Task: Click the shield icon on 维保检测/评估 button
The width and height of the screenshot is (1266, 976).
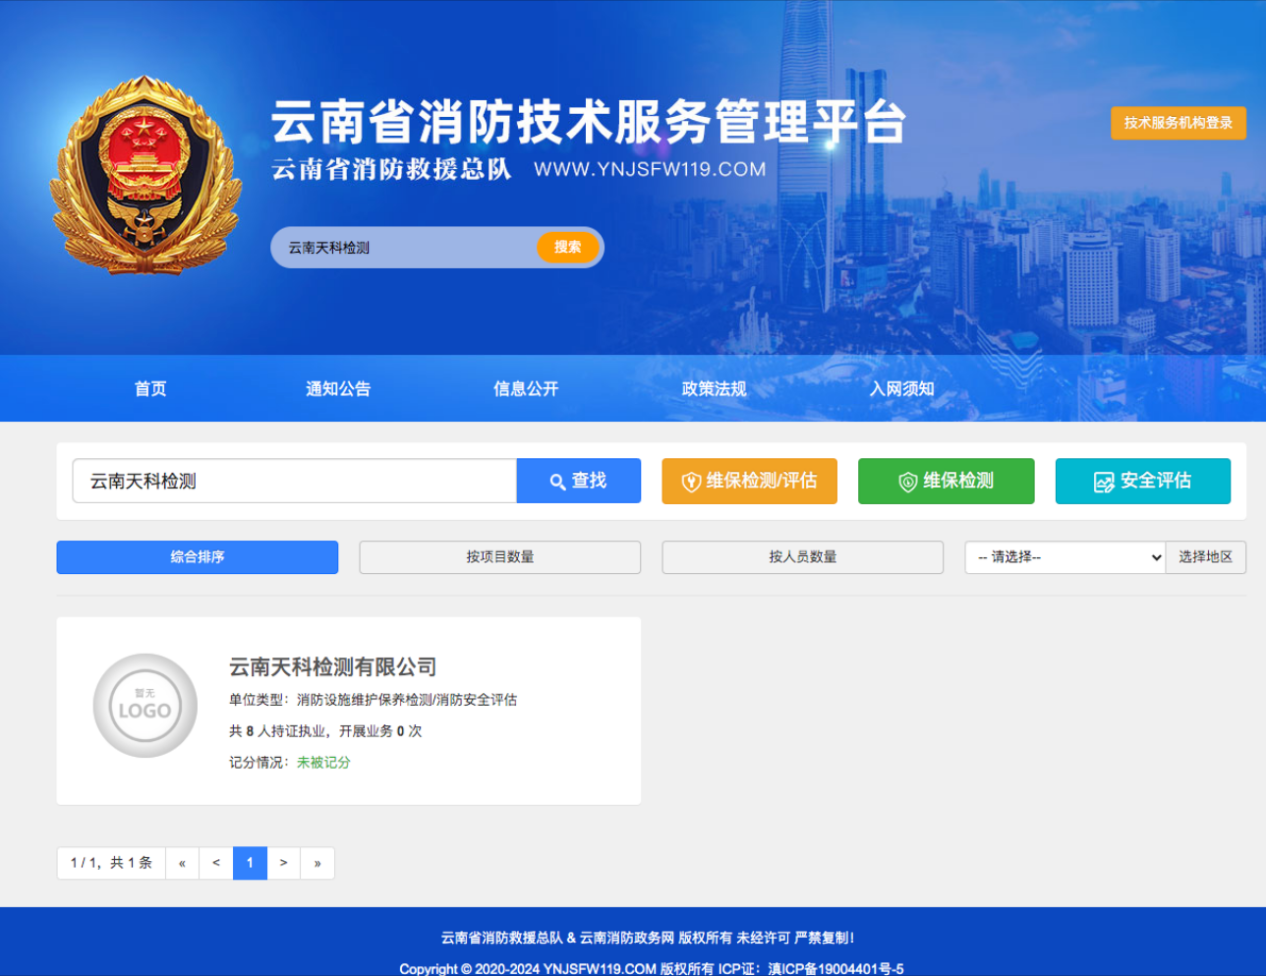Action: [690, 482]
